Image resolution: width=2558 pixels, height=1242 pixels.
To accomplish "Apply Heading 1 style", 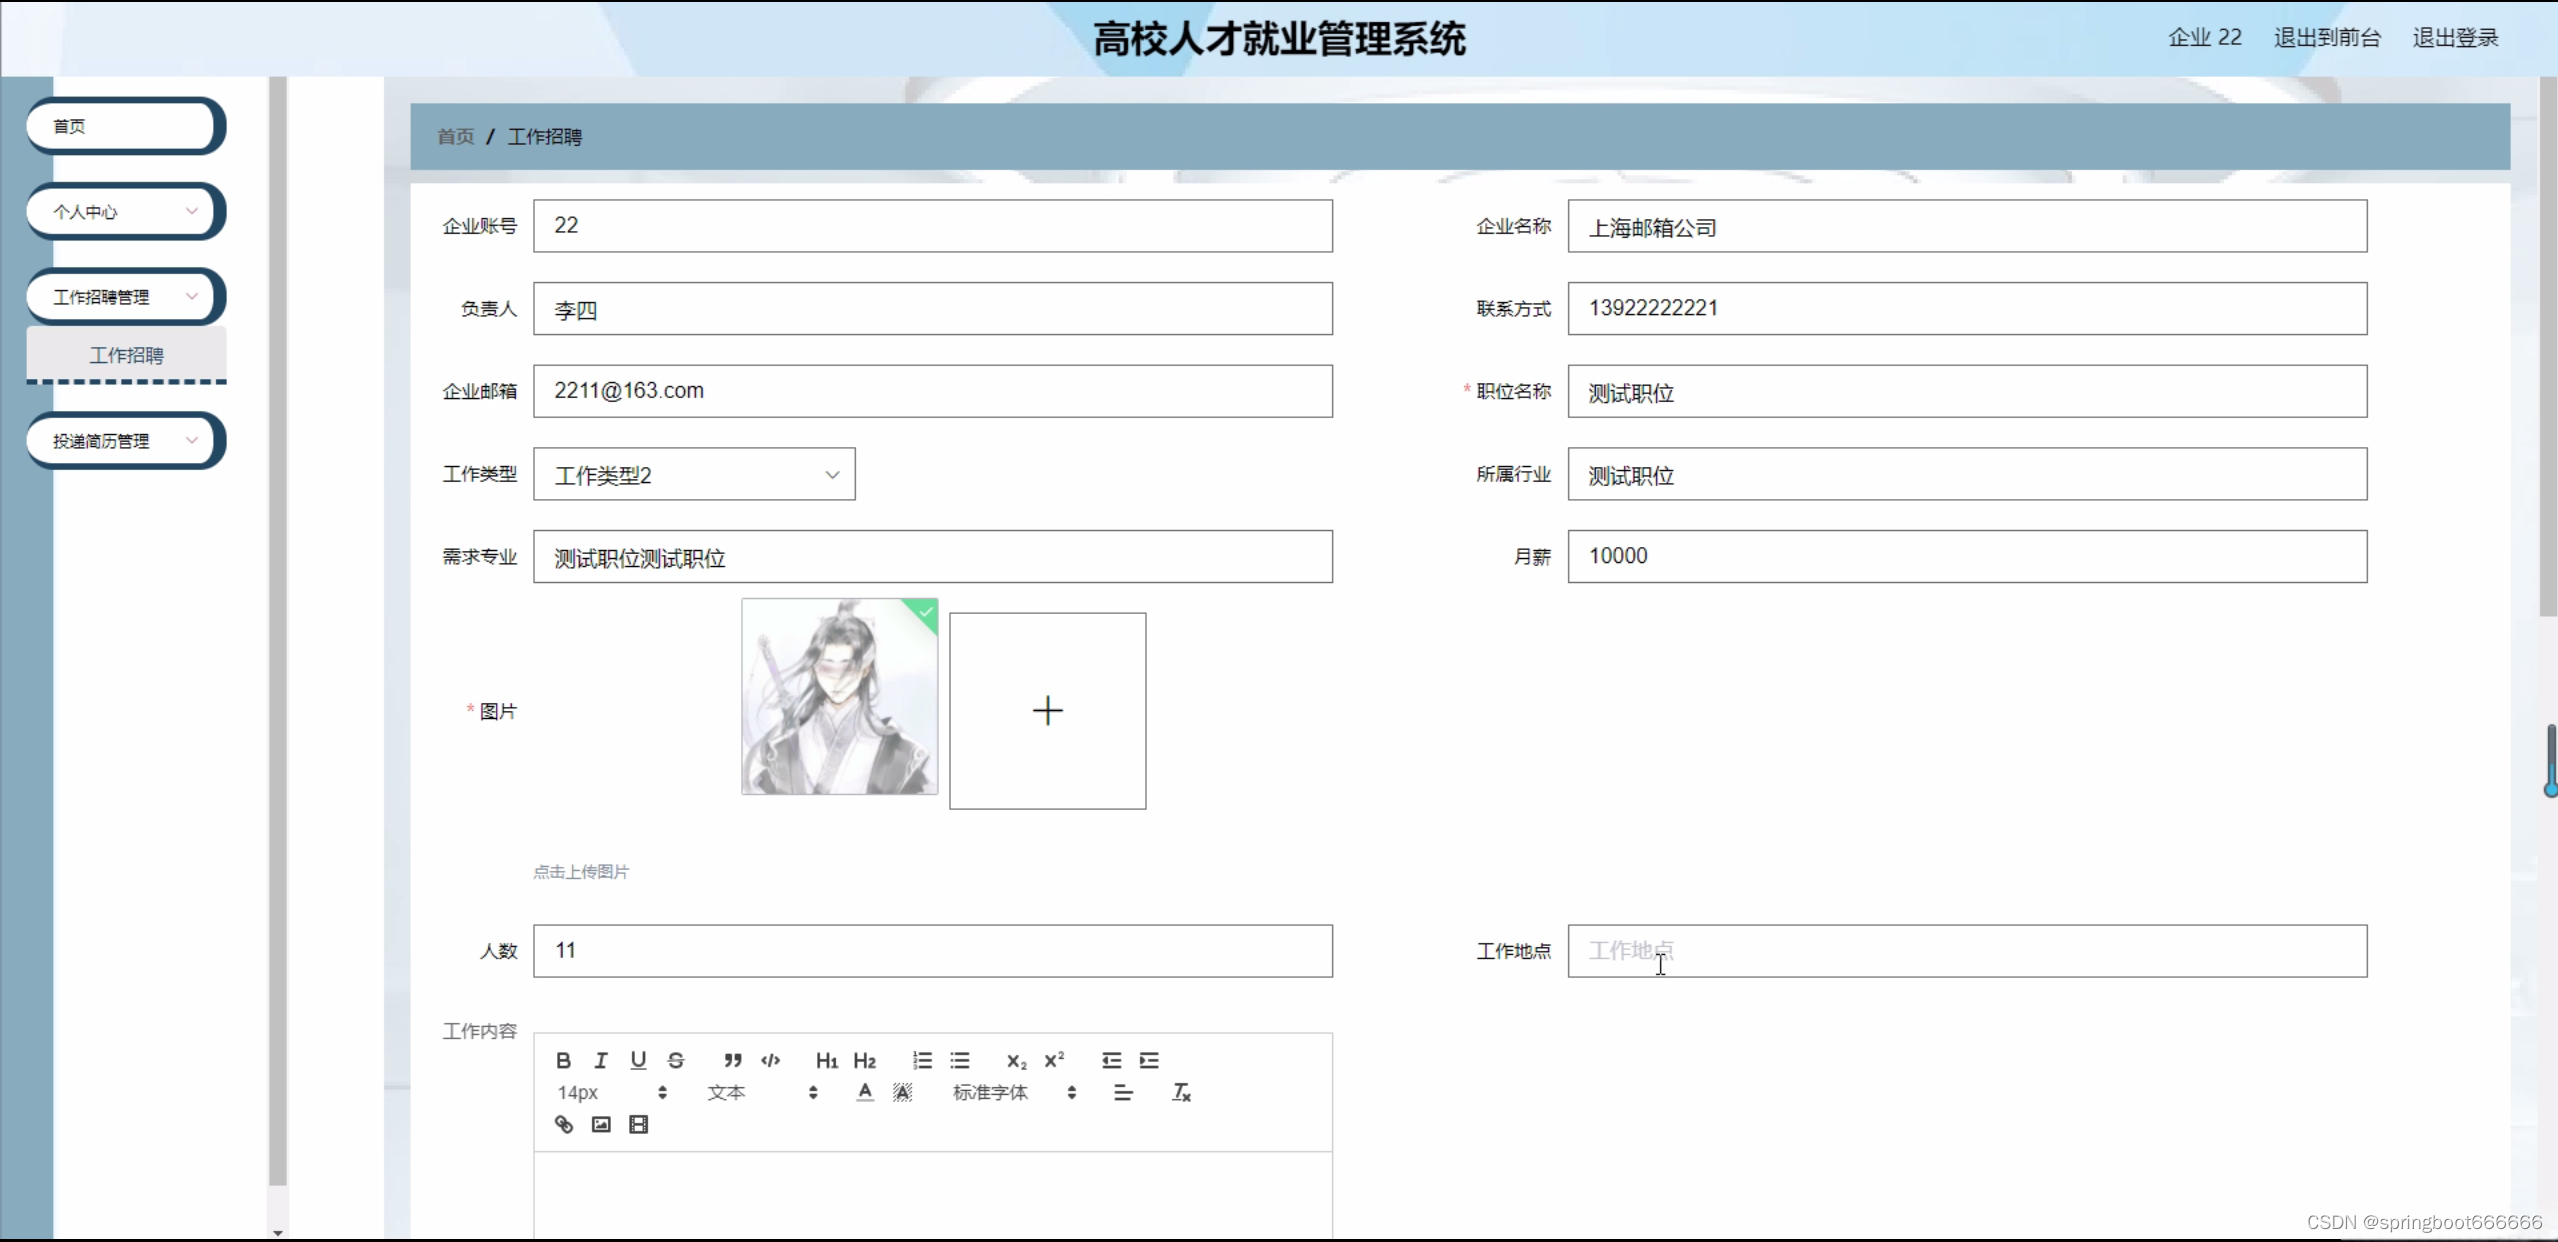I will (826, 1060).
